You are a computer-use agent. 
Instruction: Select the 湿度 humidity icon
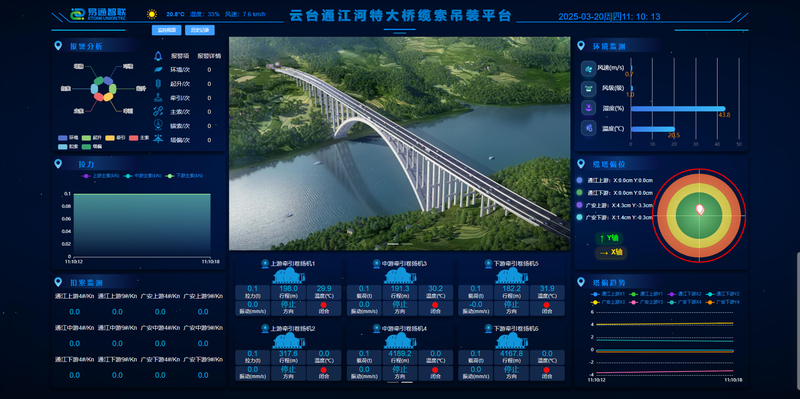[x=588, y=108]
